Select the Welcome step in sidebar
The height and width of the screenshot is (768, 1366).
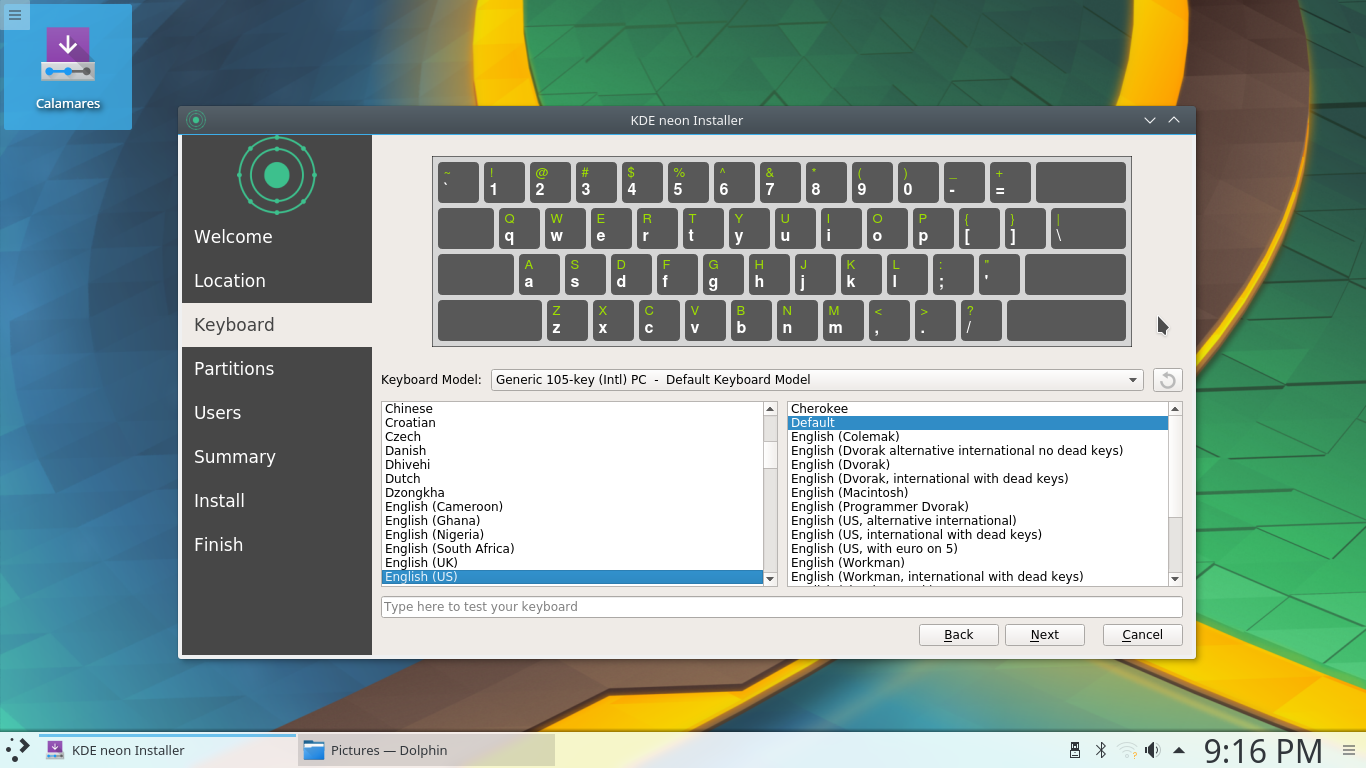click(x=277, y=237)
